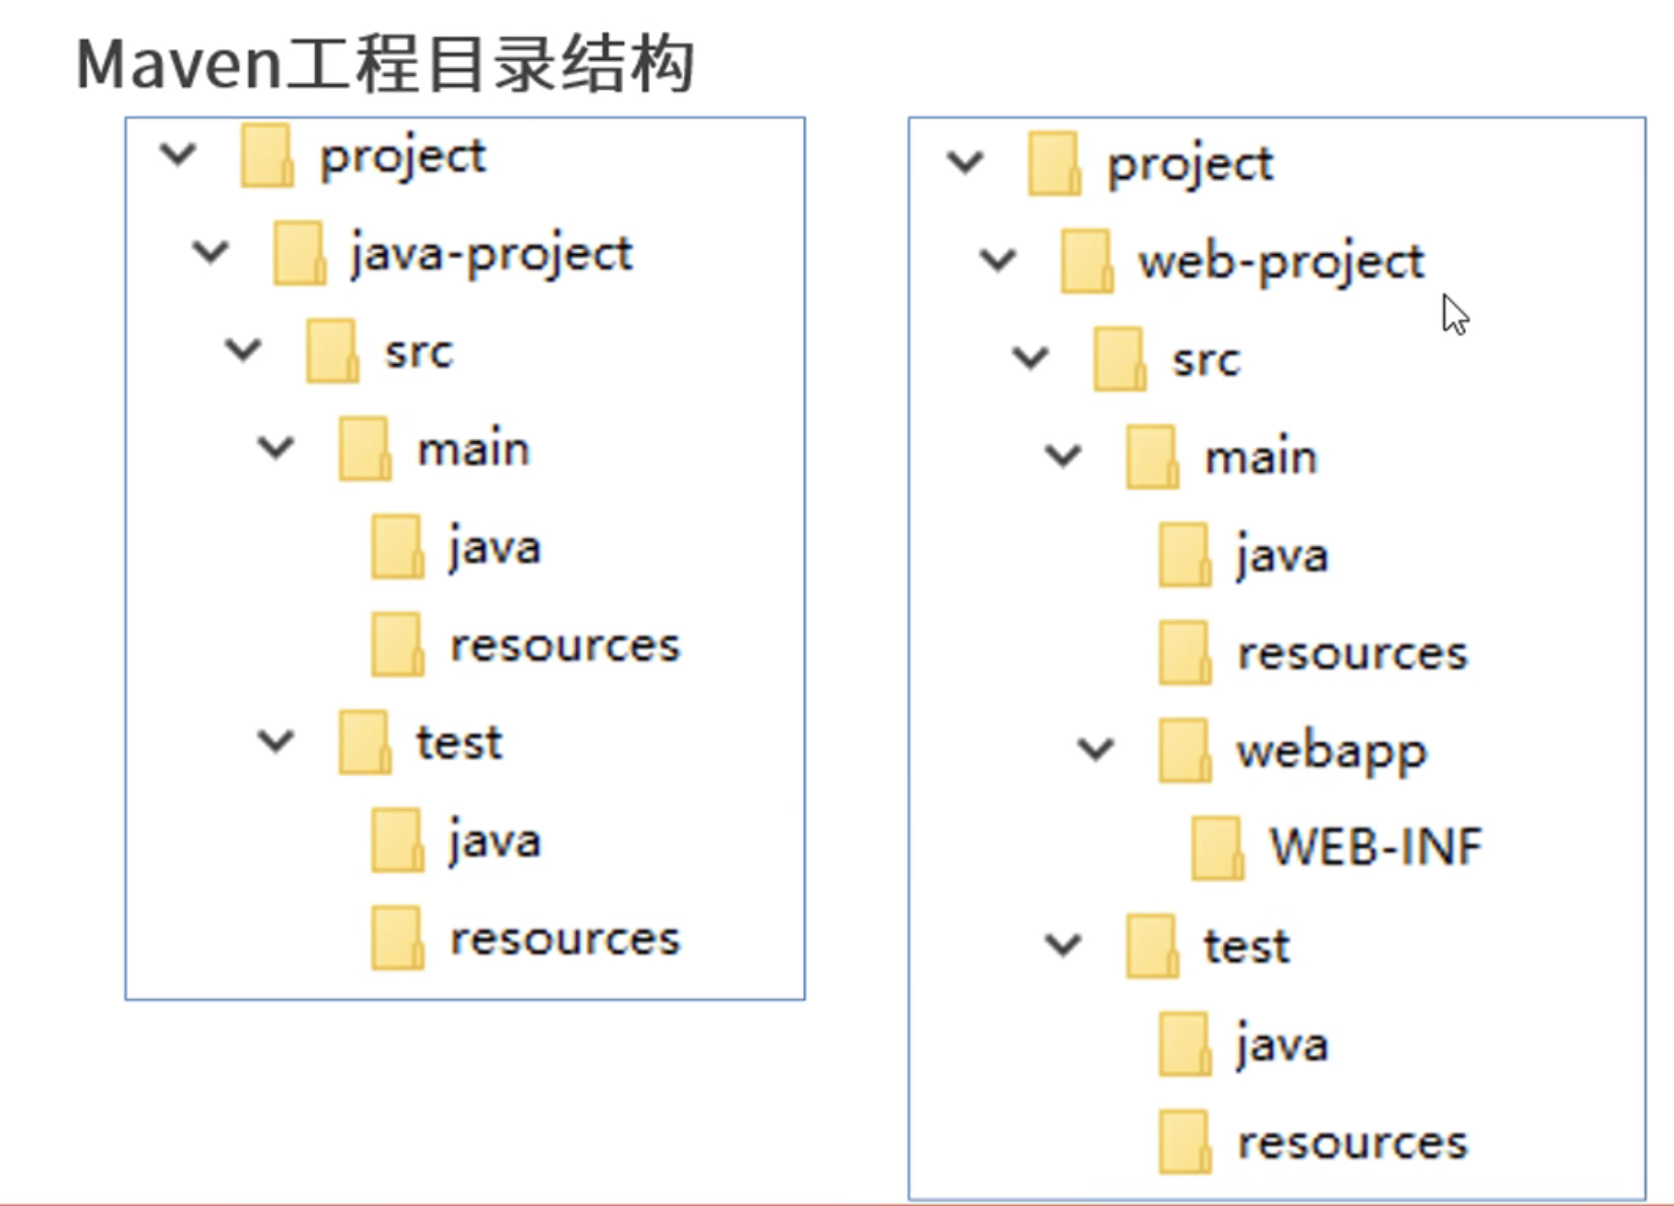Screen dimensions: 1674x1206
Task: Click the Maven工程目录结构 heading
Action: tap(385, 65)
